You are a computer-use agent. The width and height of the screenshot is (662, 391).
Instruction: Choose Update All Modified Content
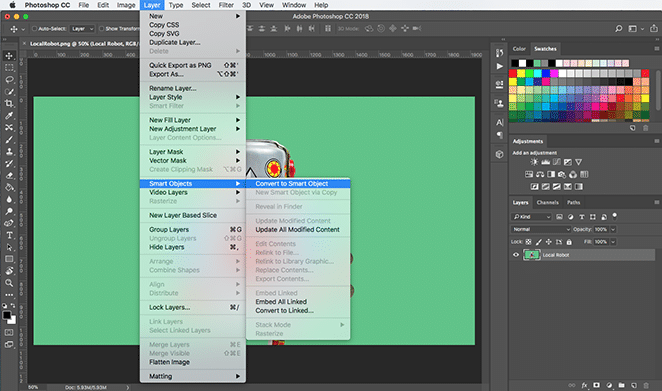click(298, 229)
